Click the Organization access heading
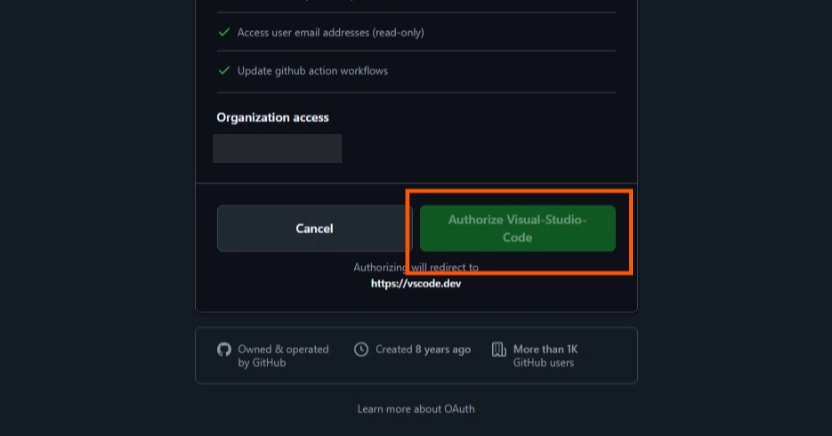Screen dimensions: 832x436 point(273,117)
